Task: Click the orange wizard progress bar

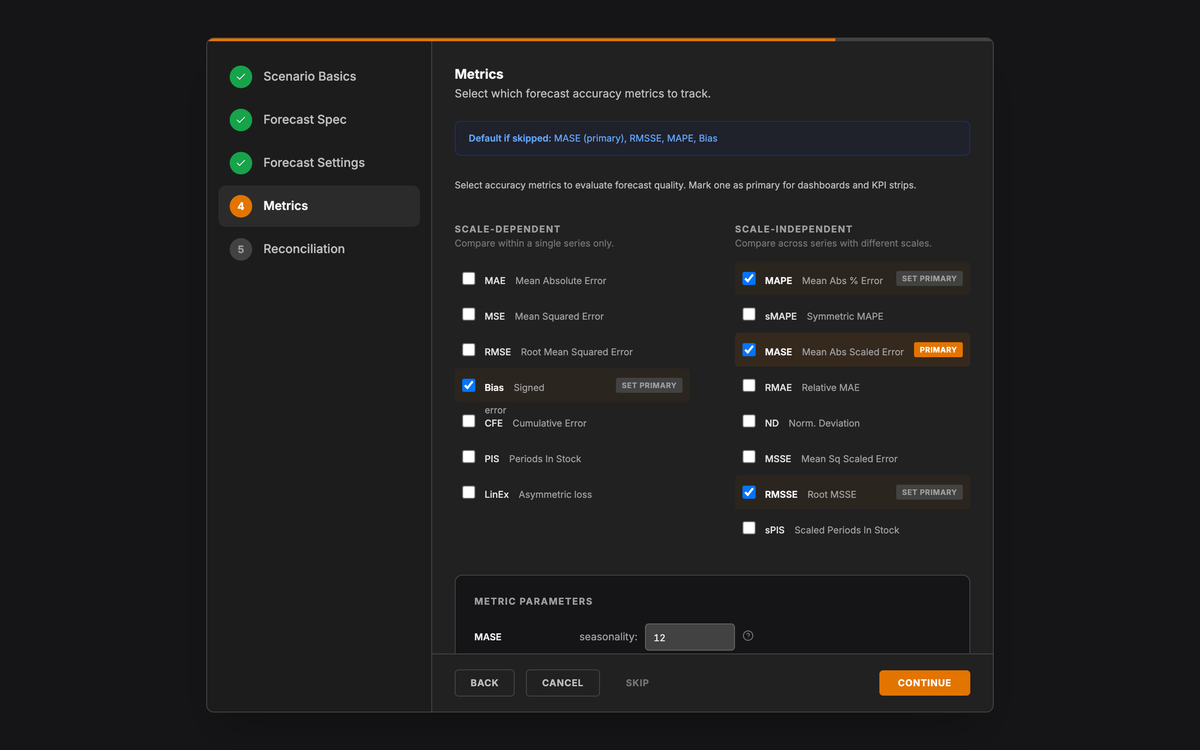Action: (521, 40)
